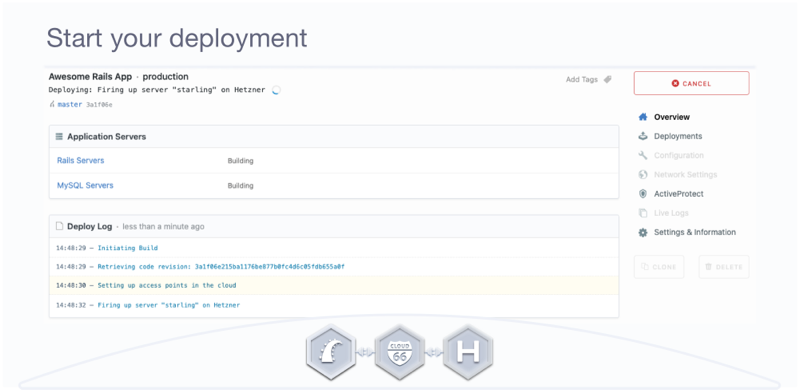Click the Deploy Log heading
This screenshot has height=390, width=800.
click(x=90, y=226)
